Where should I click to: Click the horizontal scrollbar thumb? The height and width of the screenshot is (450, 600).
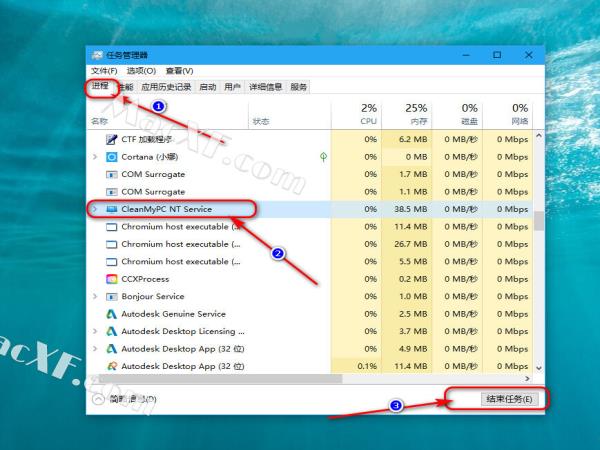coord(220,378)
